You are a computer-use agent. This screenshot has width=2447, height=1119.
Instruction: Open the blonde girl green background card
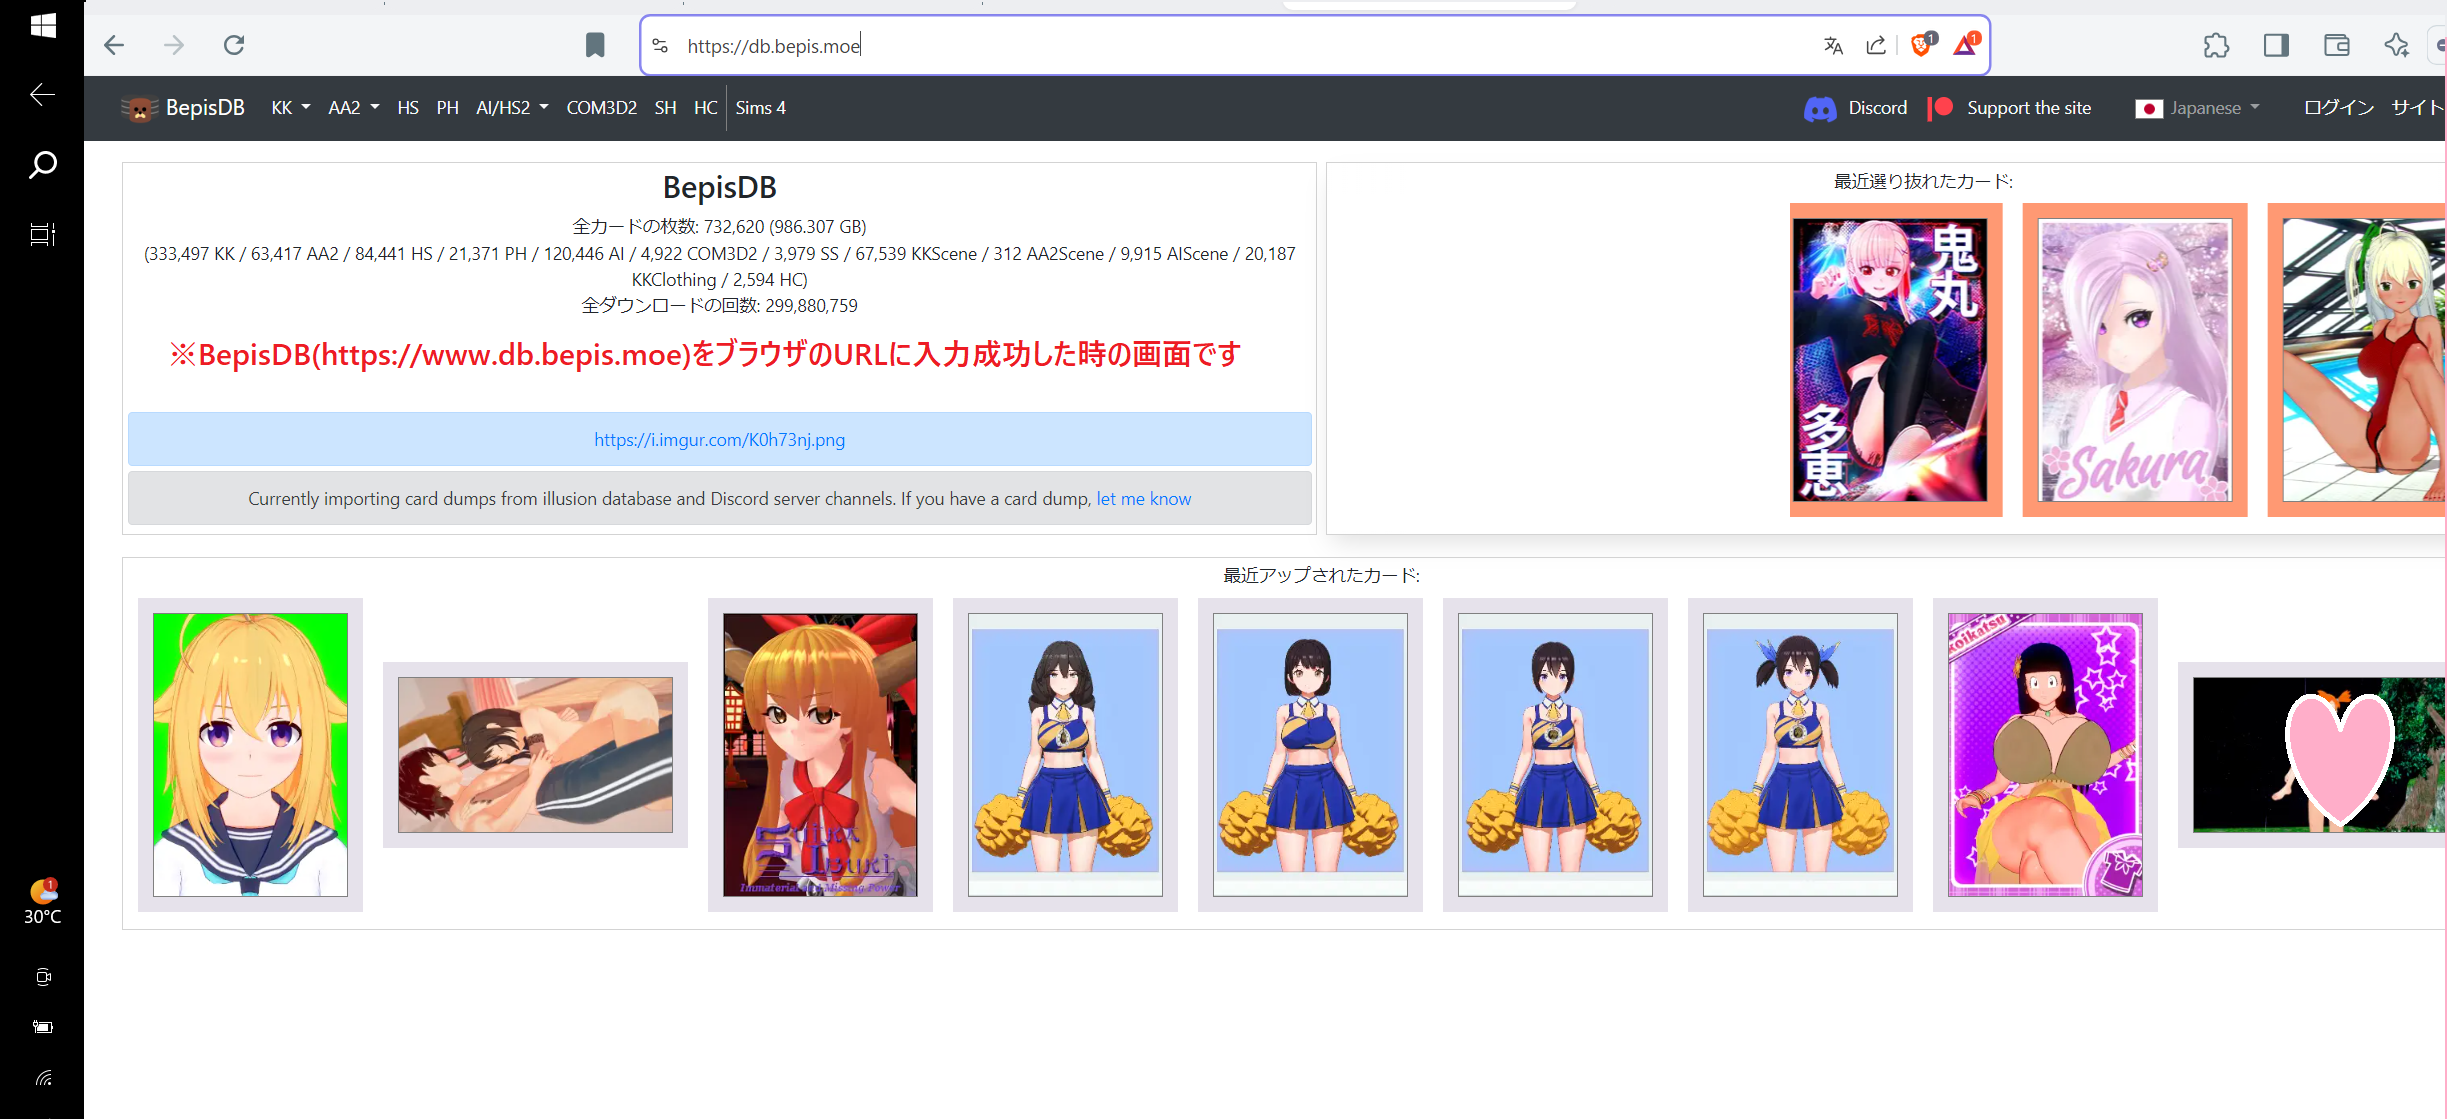[250, 755]
